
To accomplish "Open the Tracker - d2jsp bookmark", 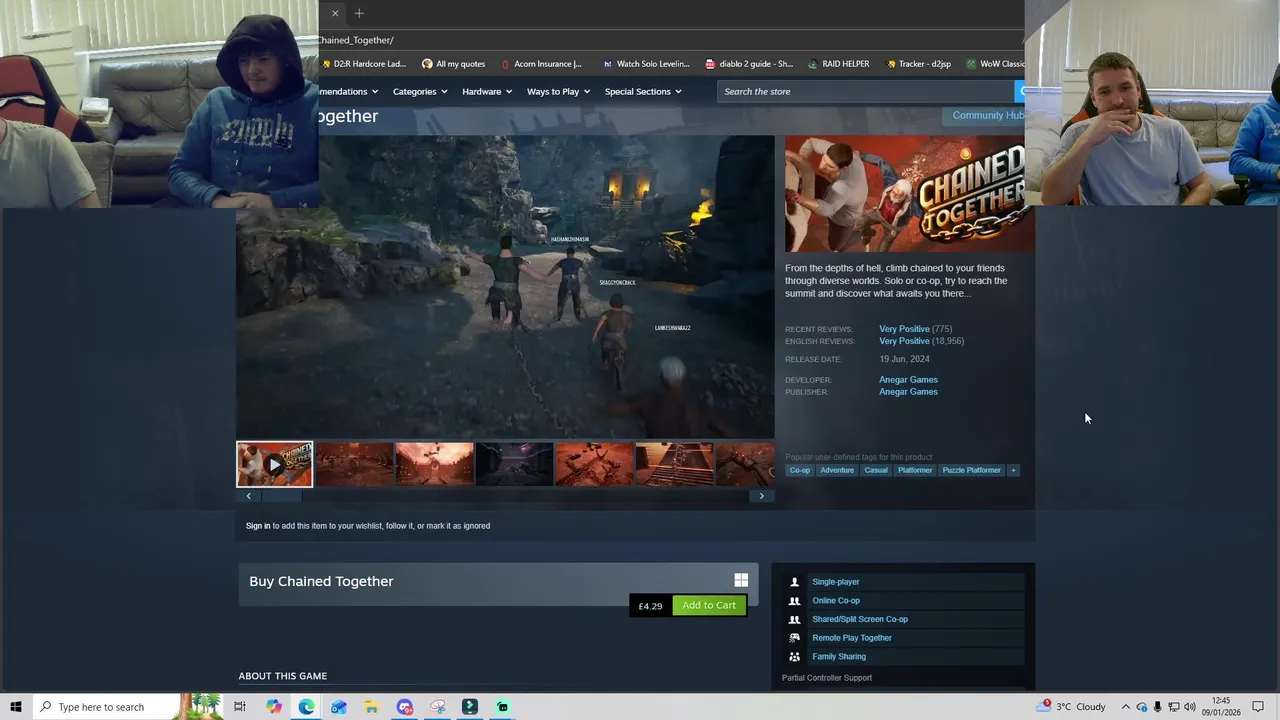I will point(918,64).
